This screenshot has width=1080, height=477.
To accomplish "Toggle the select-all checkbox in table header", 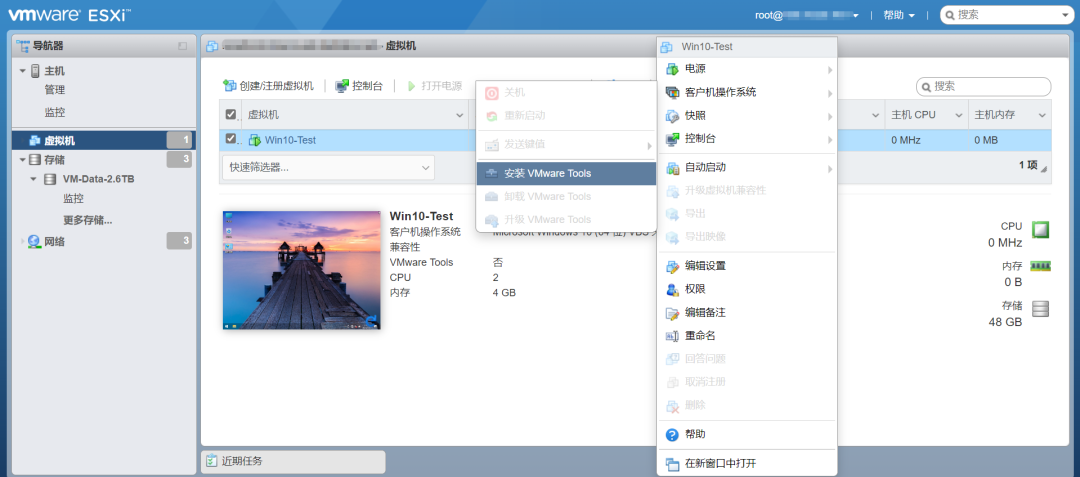I will pos(231,114).
